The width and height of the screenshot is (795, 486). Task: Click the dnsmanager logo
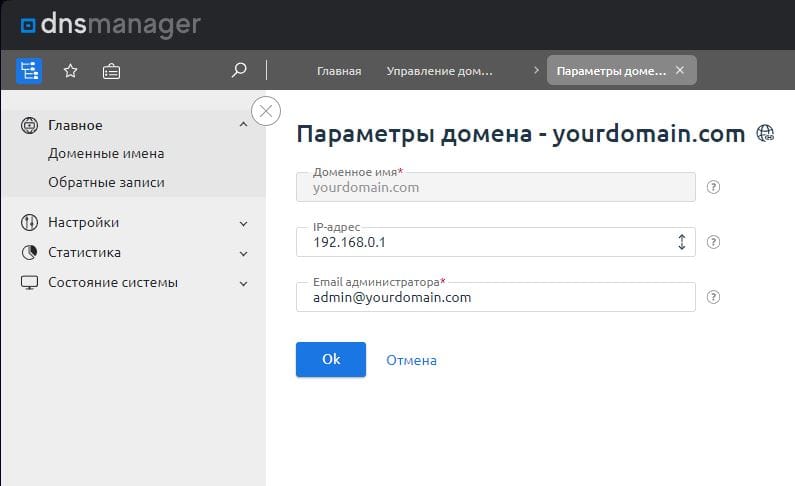tap(111, 24)
